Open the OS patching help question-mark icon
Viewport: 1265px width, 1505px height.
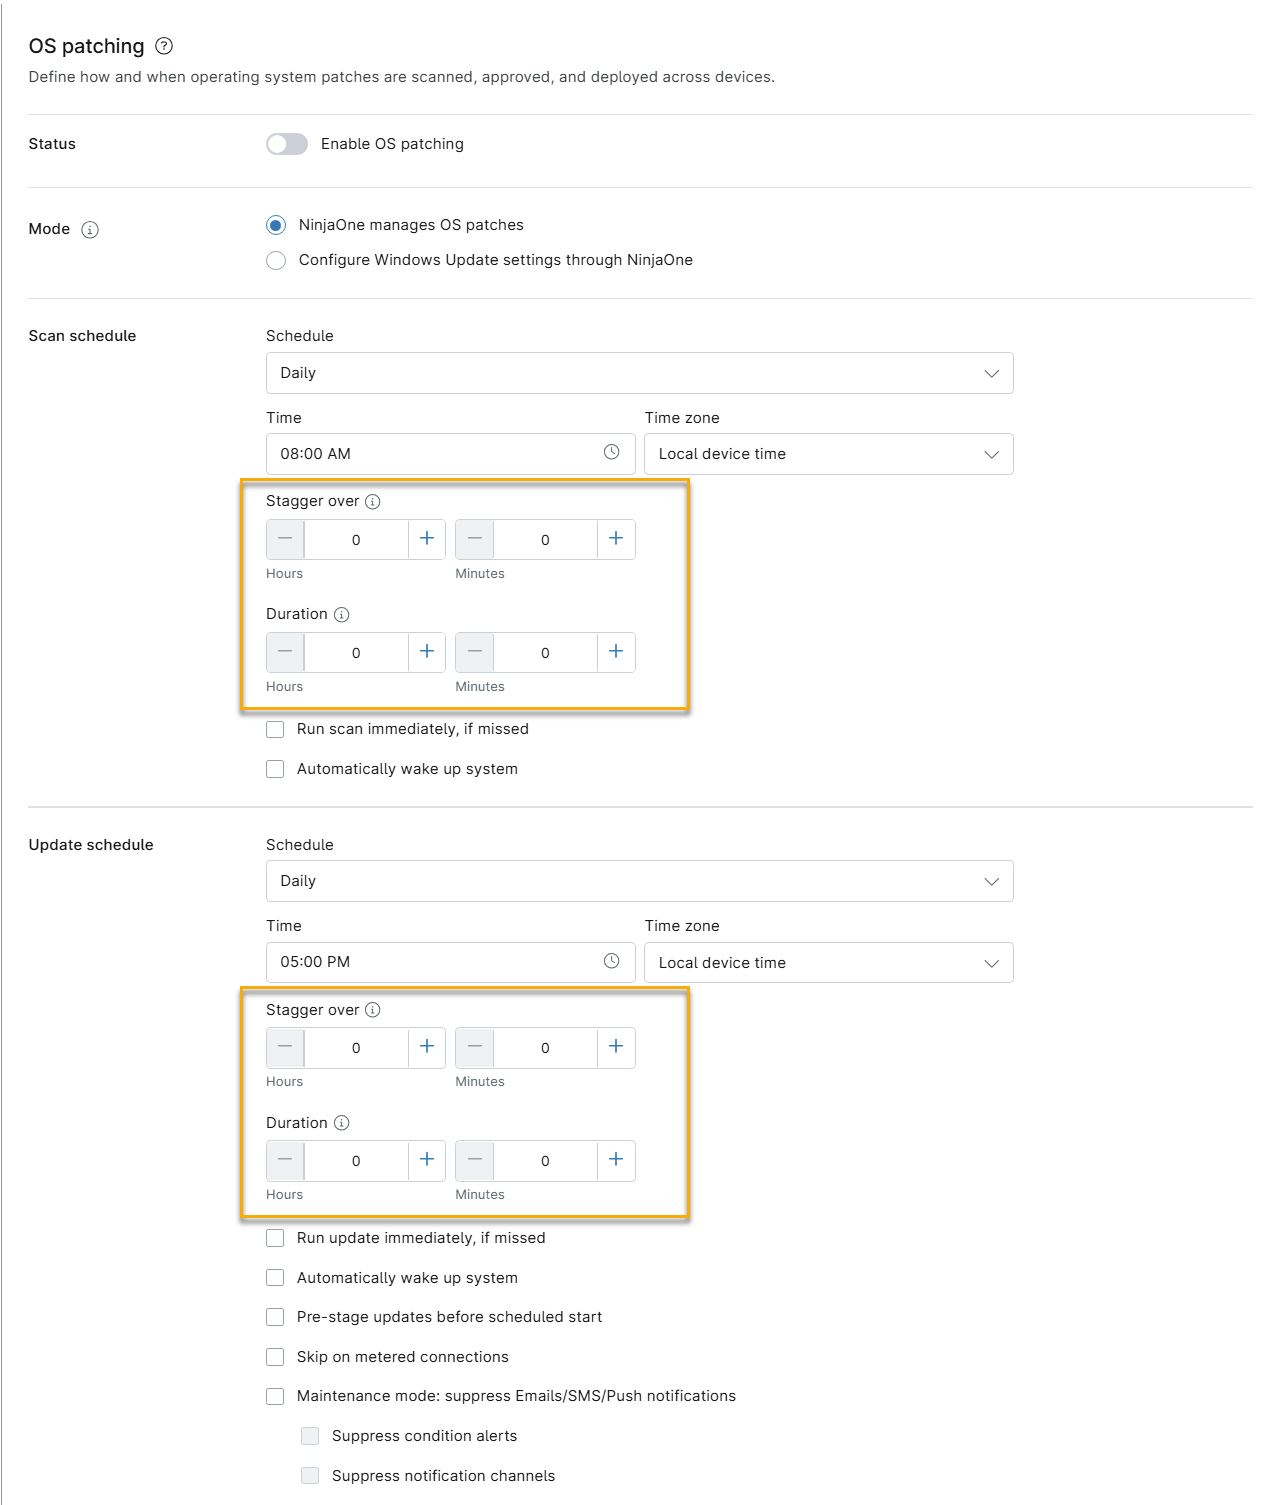point(165,46)
